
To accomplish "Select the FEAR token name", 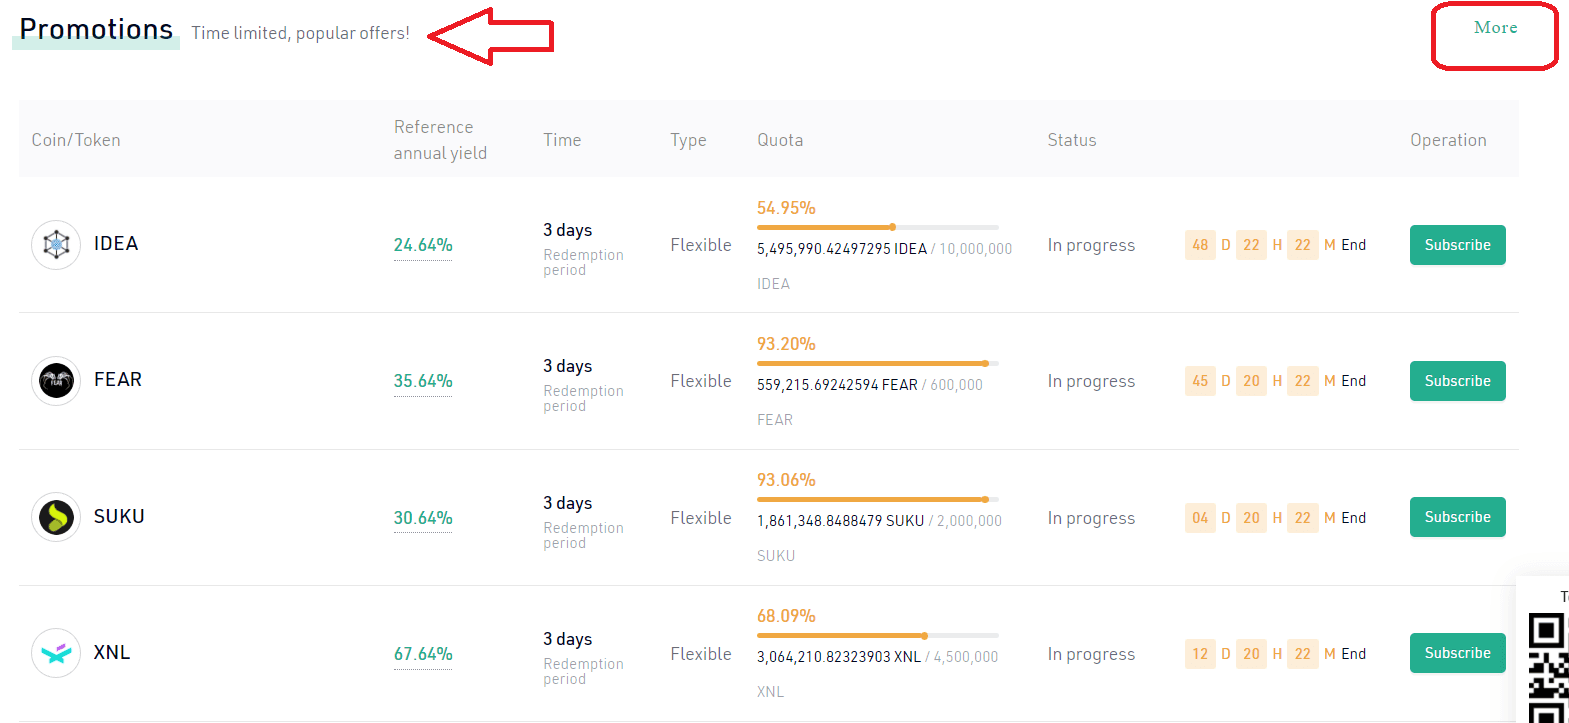I will (118, 380).
